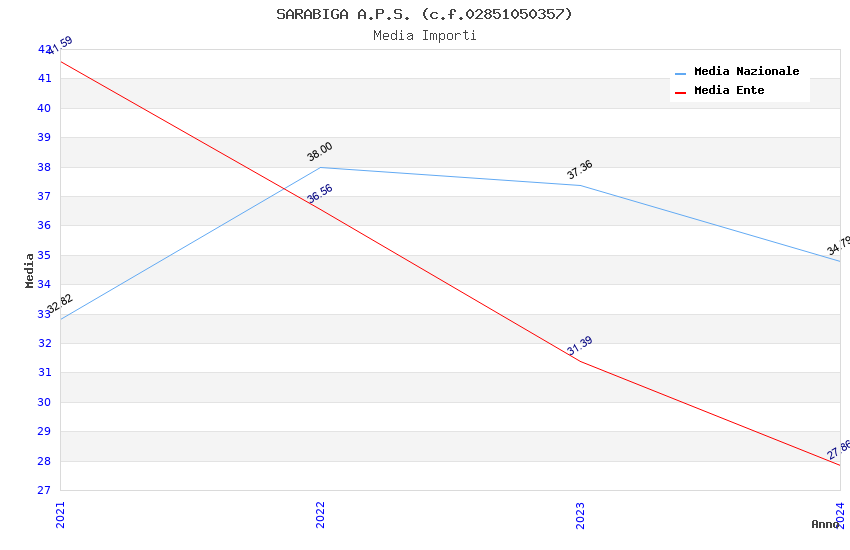Click the 38.00 data label
The width and height of the screenshot is (850, 550).
pos(320,152)
